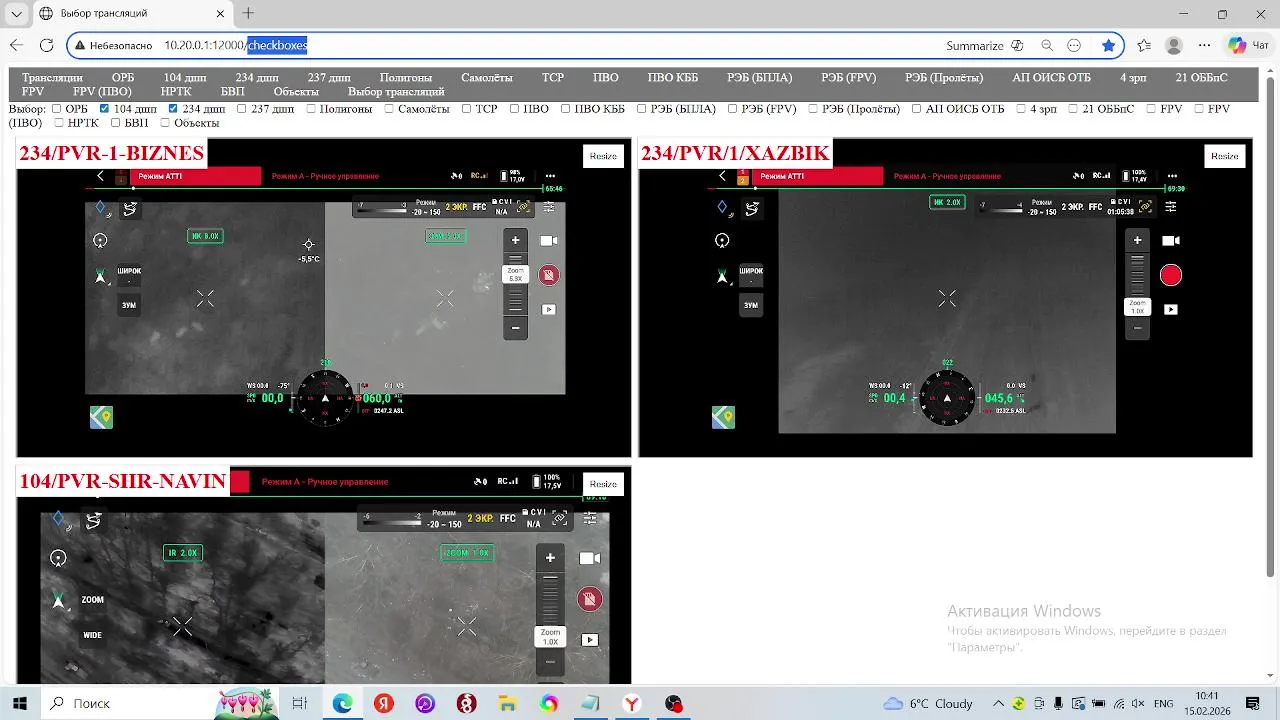Image resolution: width=1280 pixels, height=720 pixels.
Task: Click Resize on the 234/PVR-1-BIZNES feed
Action: click(x=603, y=156)
